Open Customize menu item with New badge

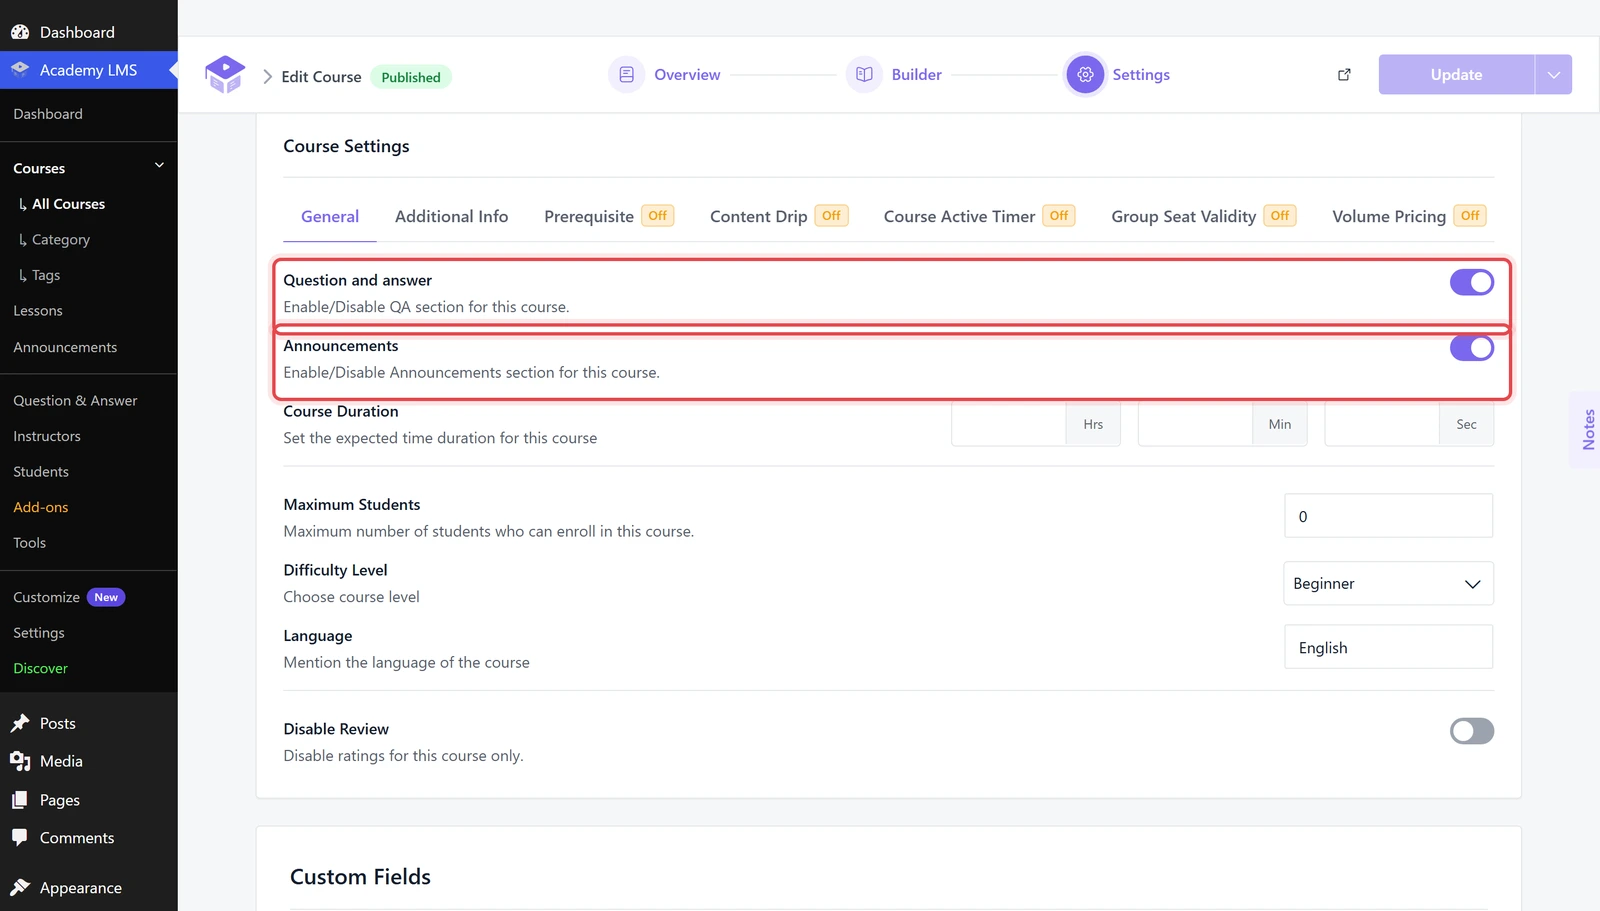69,597
